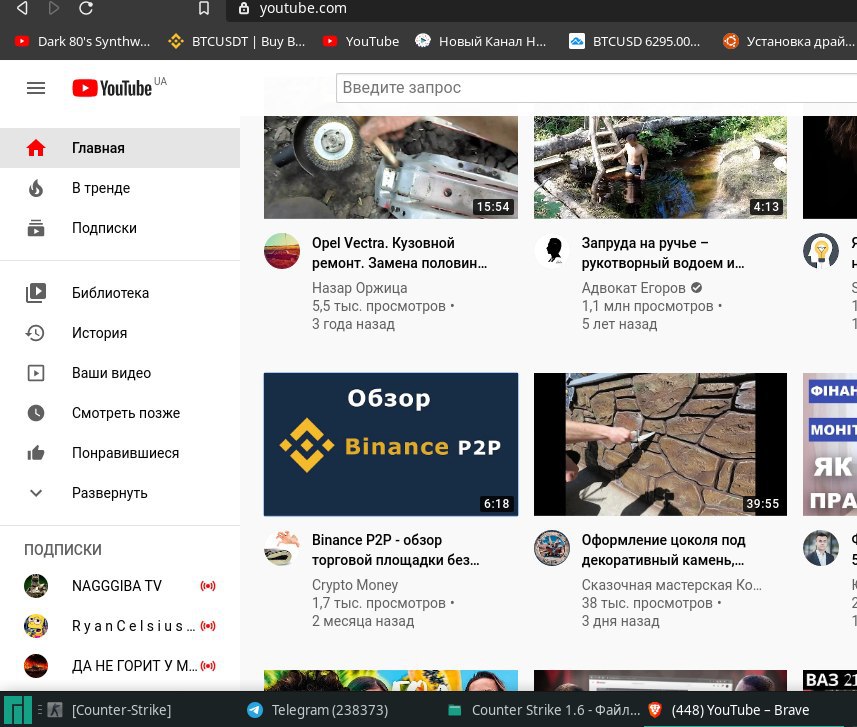
Task: Switch to [Counter-Strike] taskbar window
Action: point(110,710)
